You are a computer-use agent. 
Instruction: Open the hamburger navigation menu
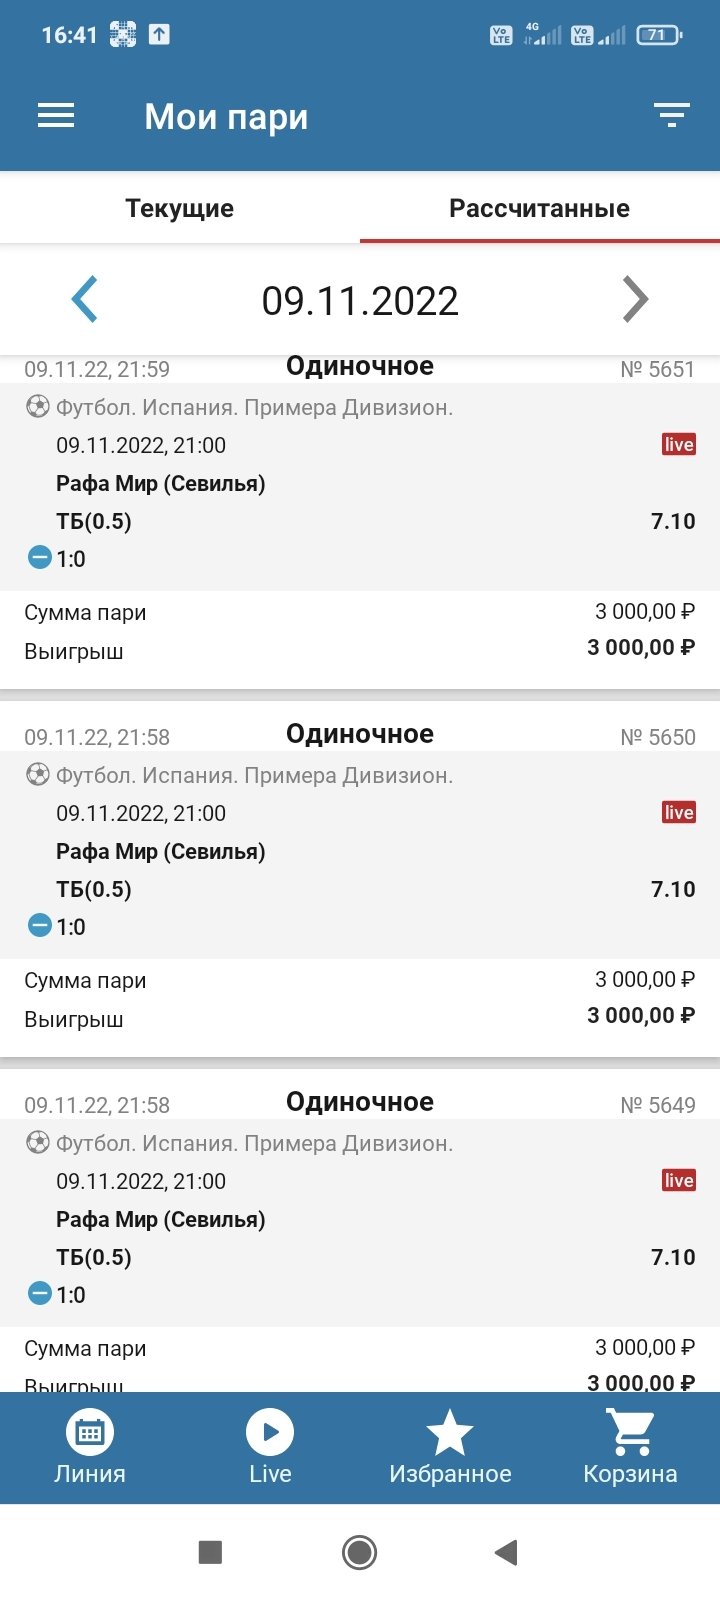[56, 116]
